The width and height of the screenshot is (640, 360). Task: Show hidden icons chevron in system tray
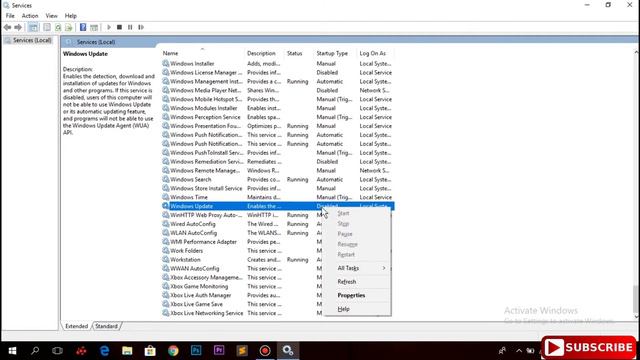coord(519,351)
